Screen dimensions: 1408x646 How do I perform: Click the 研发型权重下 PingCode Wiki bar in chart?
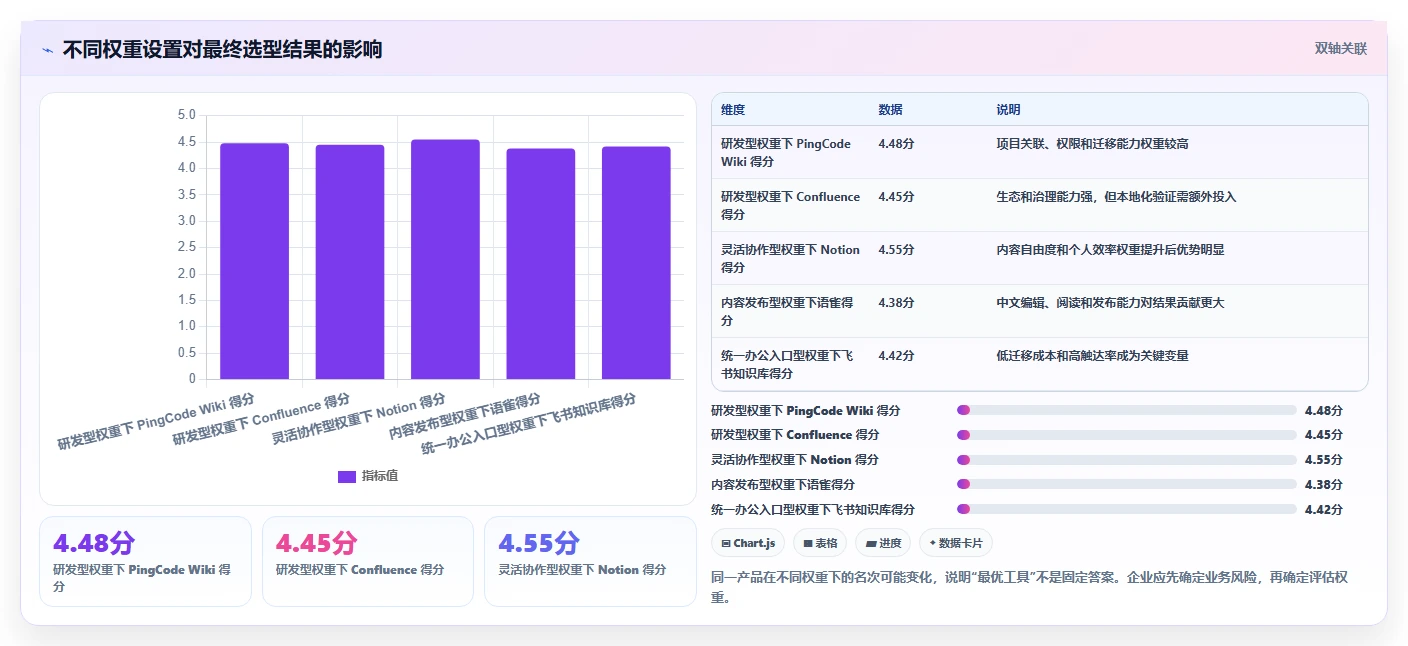pyautogui.click(x=254, y=261)
